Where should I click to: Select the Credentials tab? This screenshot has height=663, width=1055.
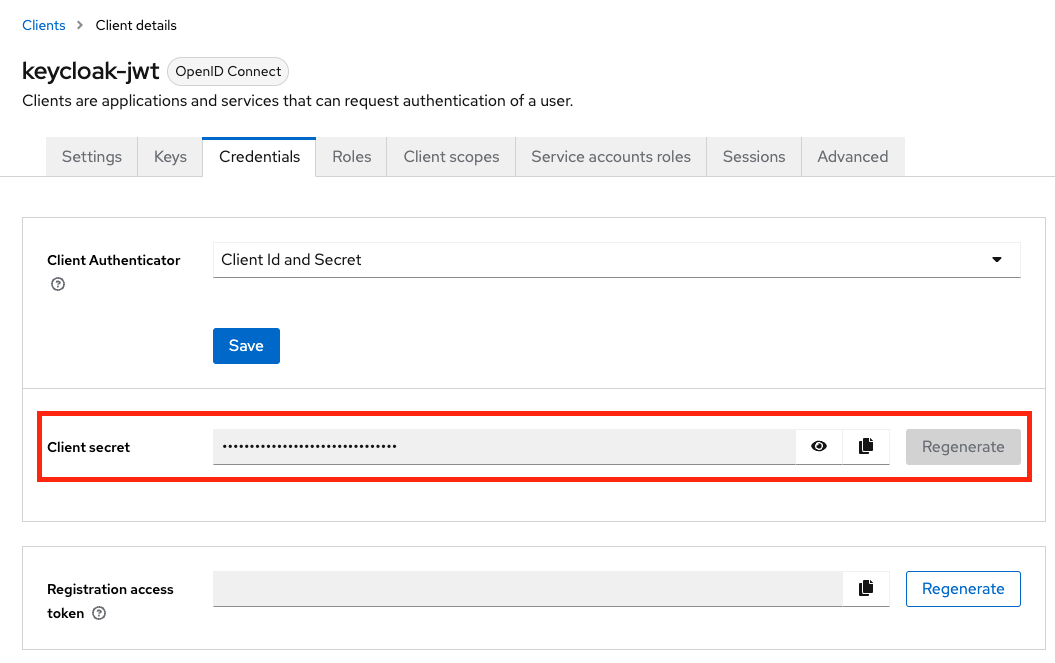259,157
